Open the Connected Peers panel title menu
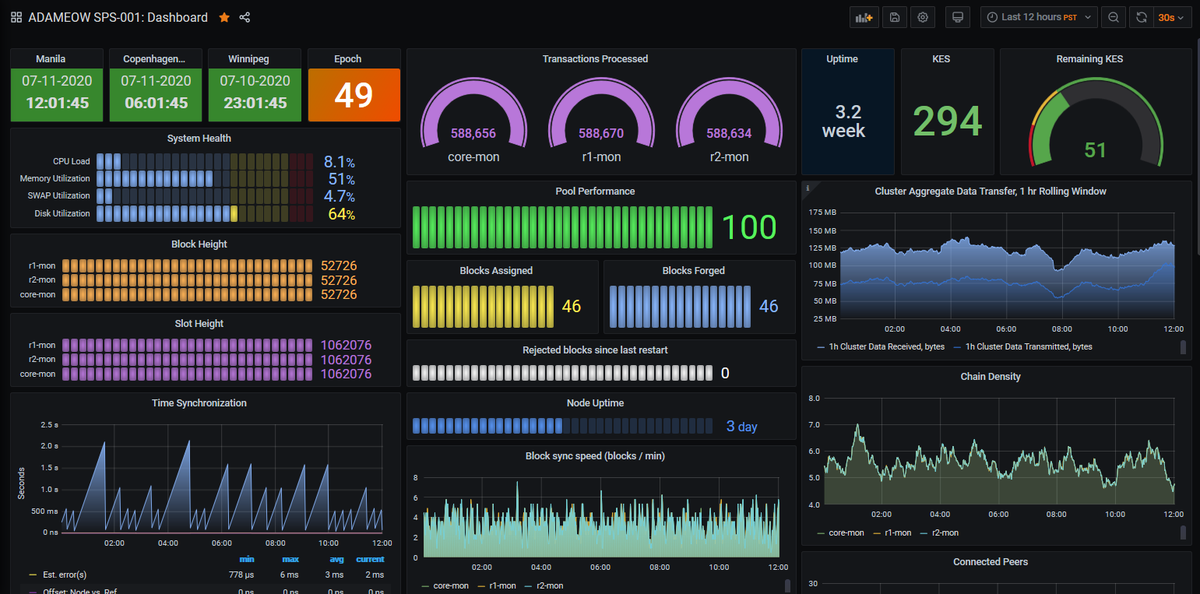Screen dimensions: 1200x594 point(990,562)
